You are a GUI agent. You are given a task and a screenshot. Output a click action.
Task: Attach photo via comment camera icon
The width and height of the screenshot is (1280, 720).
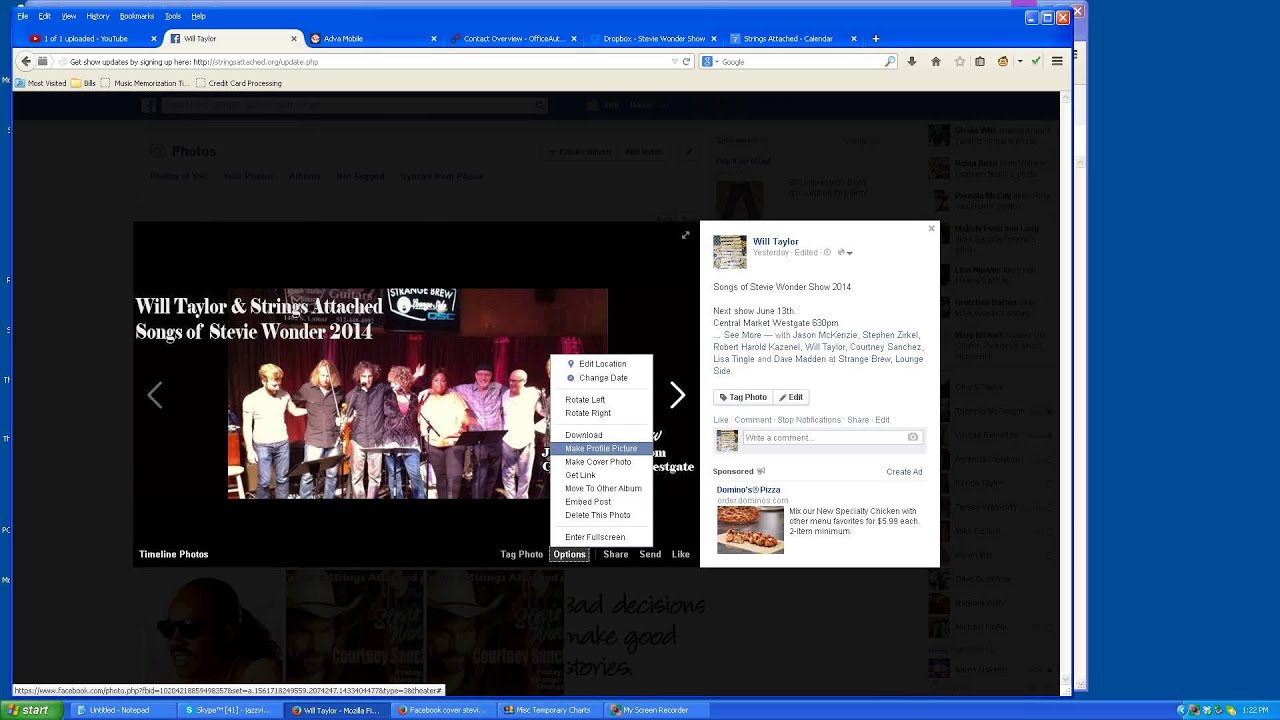click(x=912, y=437)
